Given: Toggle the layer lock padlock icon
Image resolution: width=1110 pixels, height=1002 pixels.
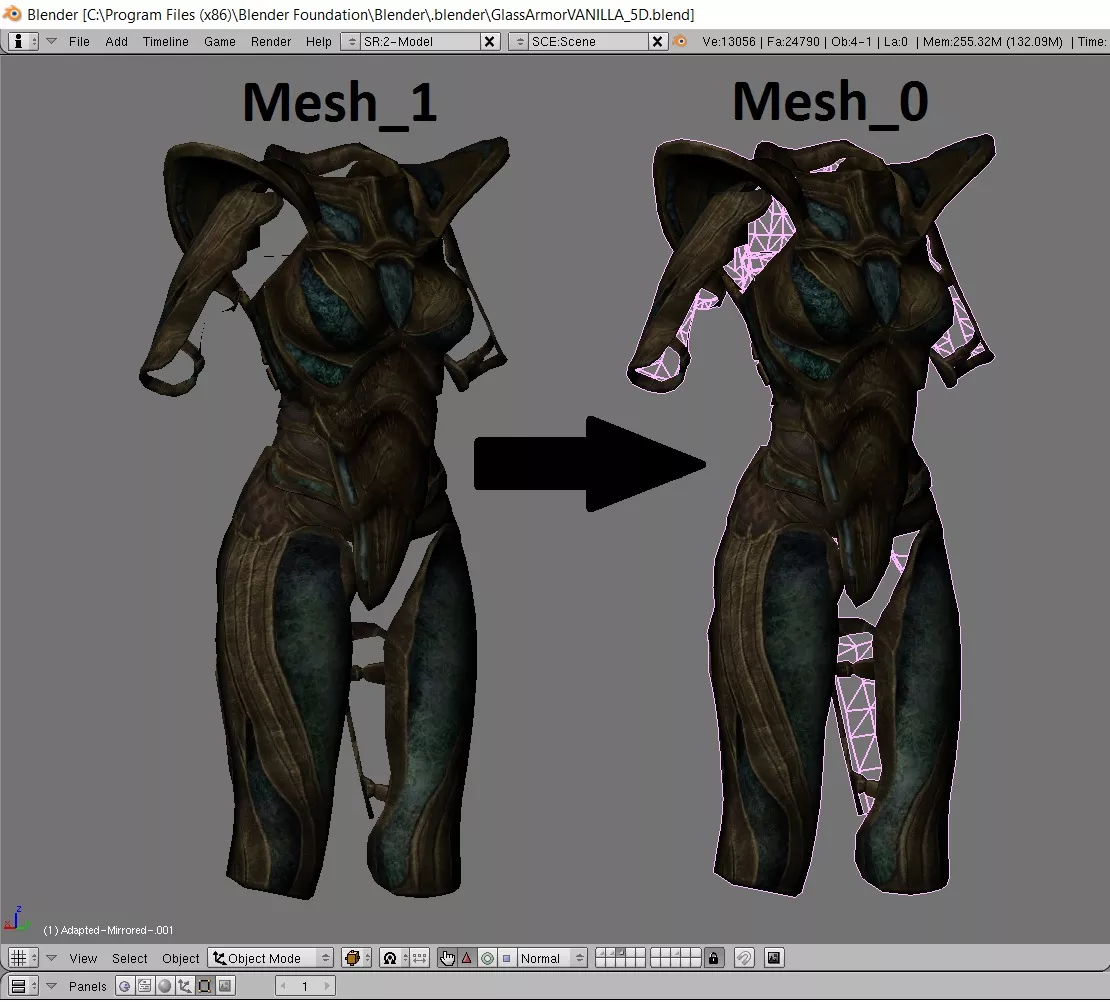Looking at the screenshot, I should (714, 958).
